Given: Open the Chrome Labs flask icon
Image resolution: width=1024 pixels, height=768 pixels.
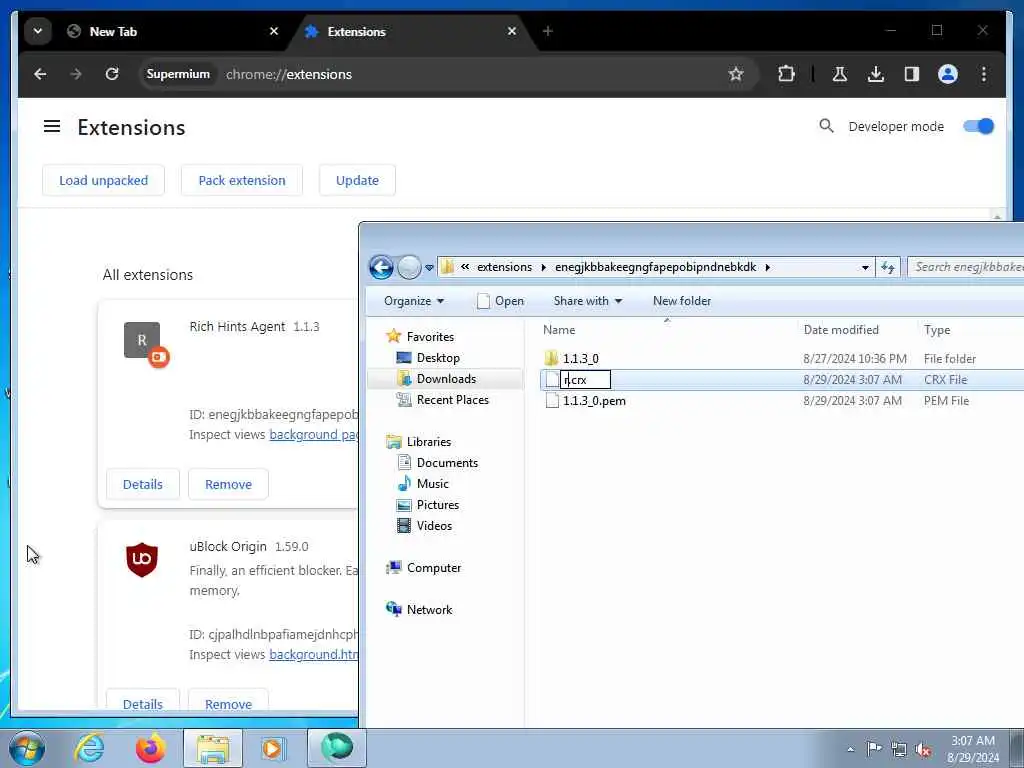Looking at the screenshot, I should 840,74.
